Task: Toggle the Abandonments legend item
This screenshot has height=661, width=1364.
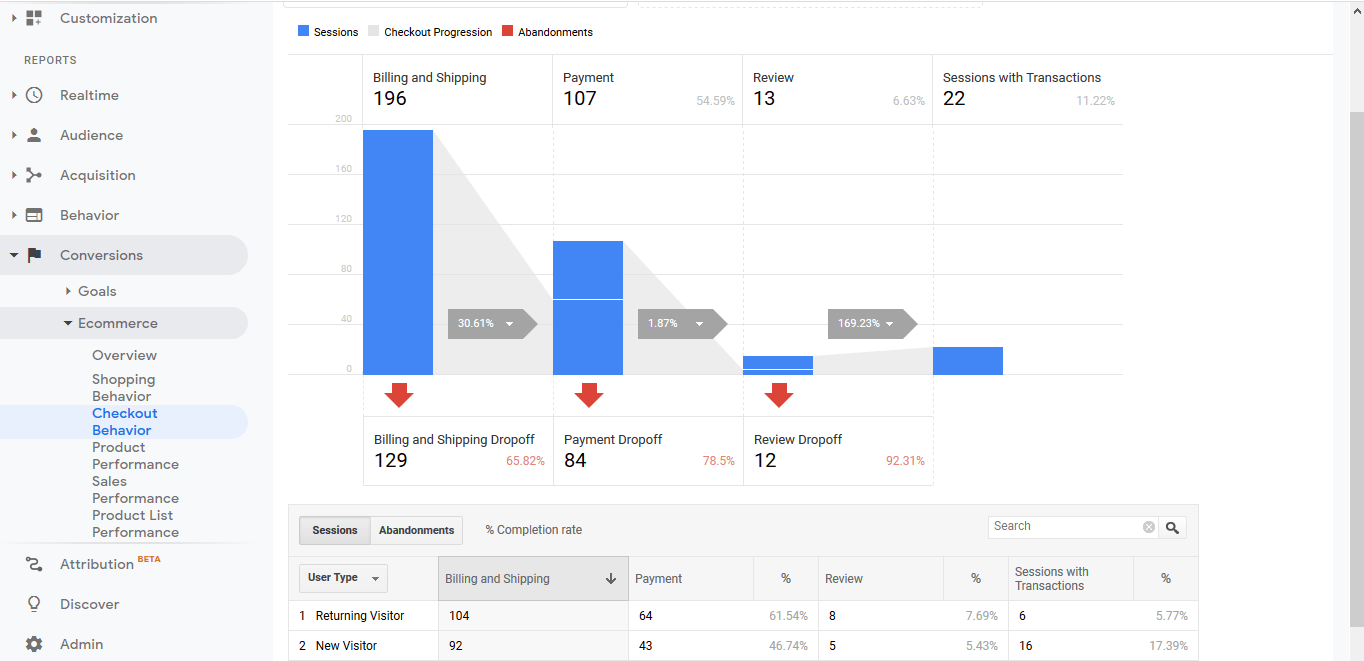Action: (x=547, y=31)
